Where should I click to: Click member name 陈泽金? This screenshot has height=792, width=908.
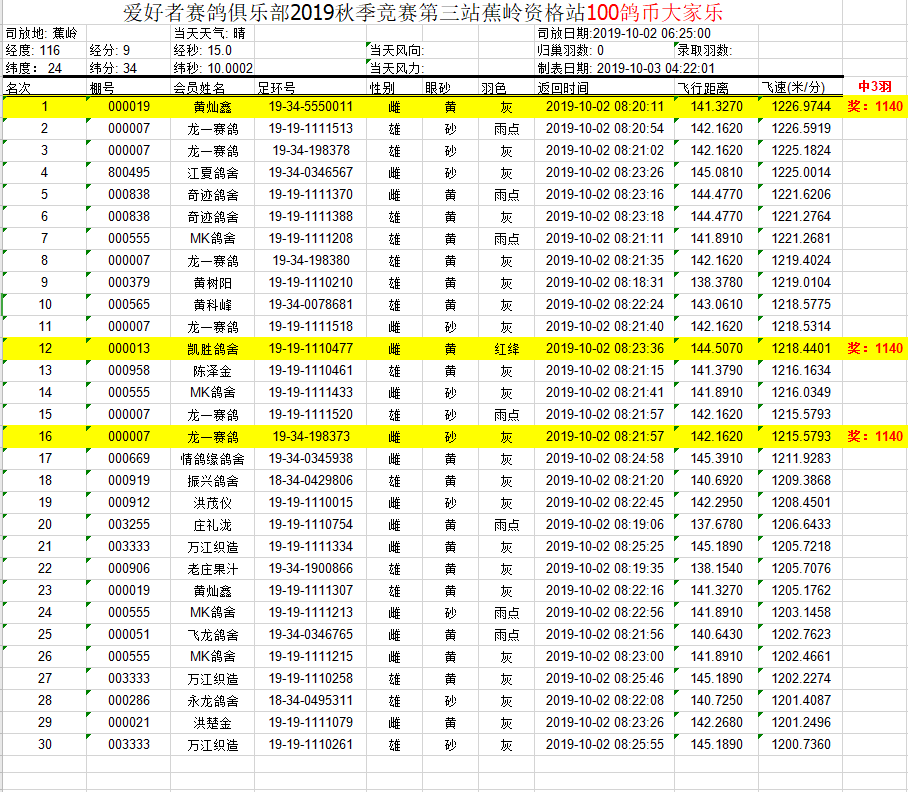point(213,371)
